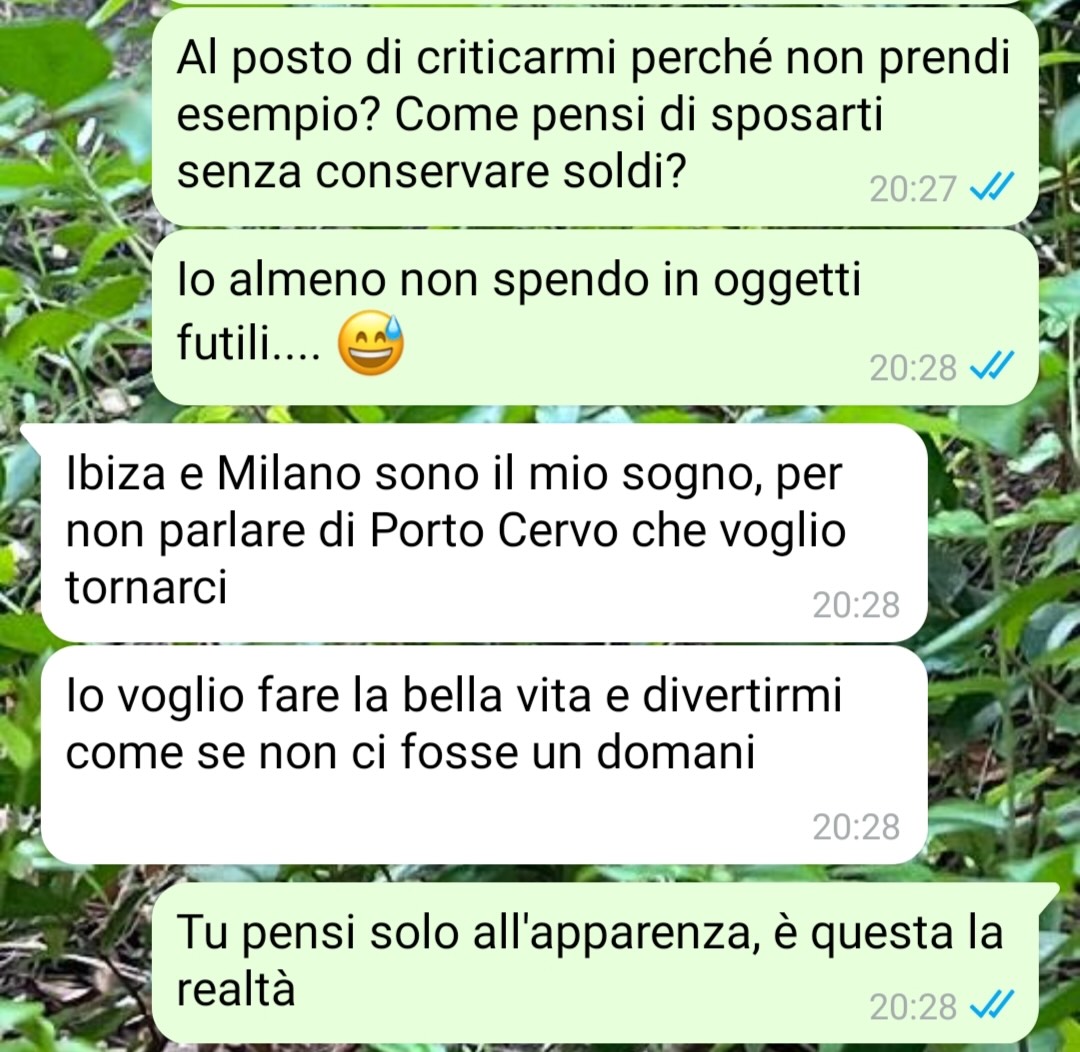
Task: Click the 20:28 timestamp next to 'realtà'
Action: coord(913,1007)
